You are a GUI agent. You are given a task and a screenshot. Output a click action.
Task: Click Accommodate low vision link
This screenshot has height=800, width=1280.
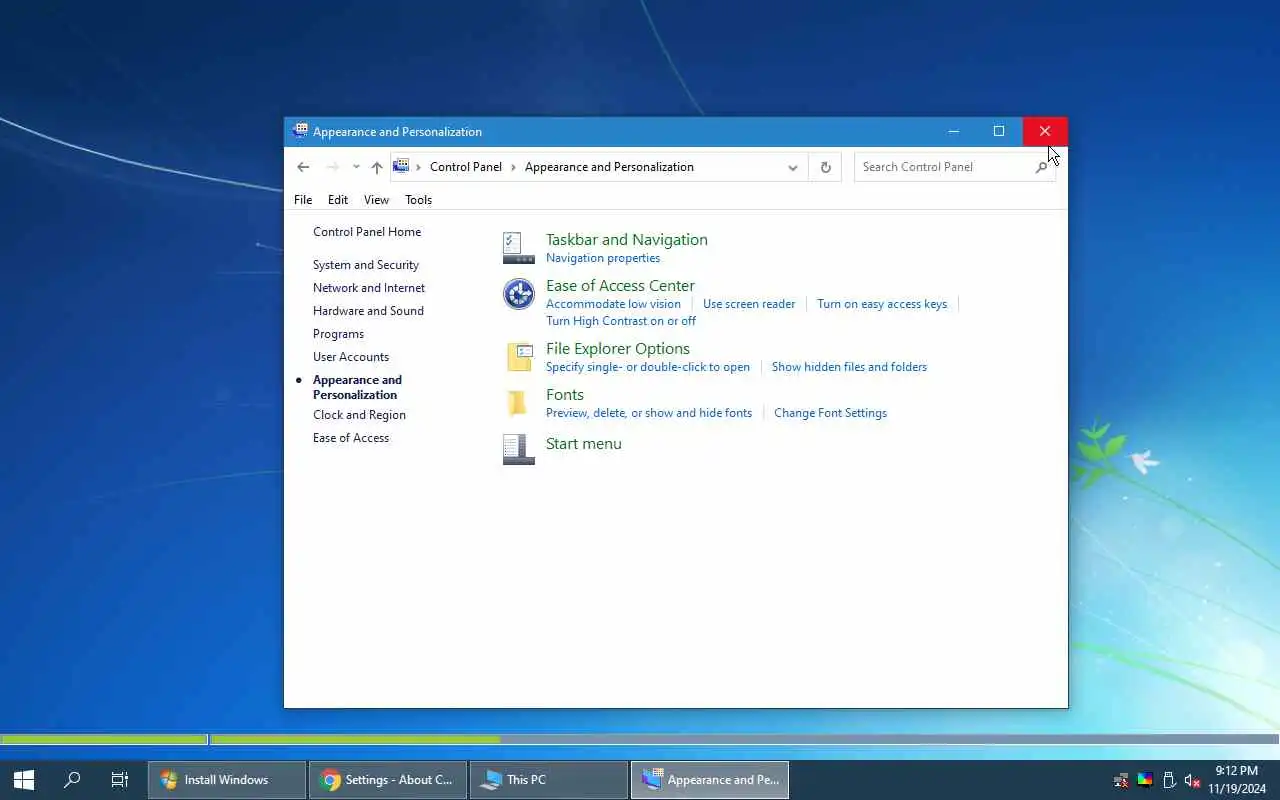[613, 304]
